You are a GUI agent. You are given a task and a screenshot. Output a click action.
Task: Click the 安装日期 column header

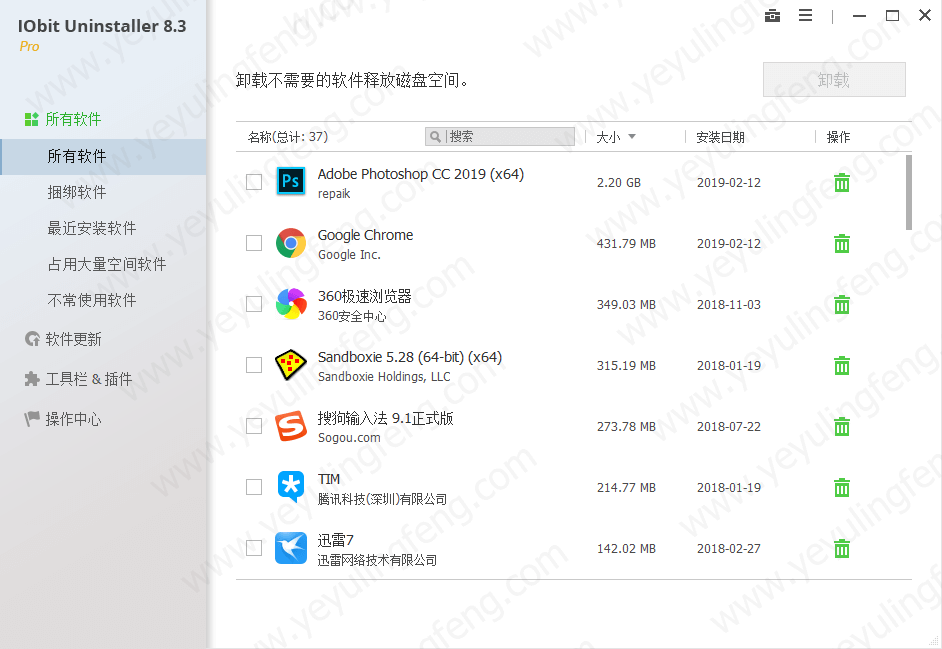(x=720, y=138)
